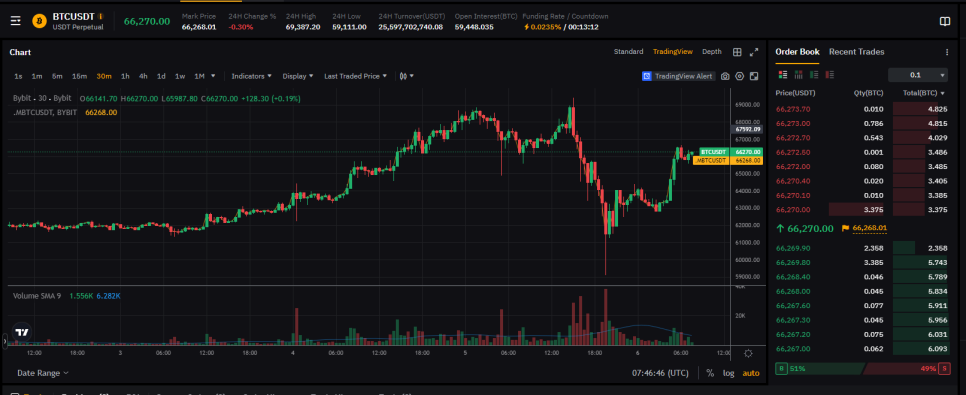Image resolution: width=966 pixels, height=395 pixels.
Task: Select the 1s timeframe
Action: (18, 76)
